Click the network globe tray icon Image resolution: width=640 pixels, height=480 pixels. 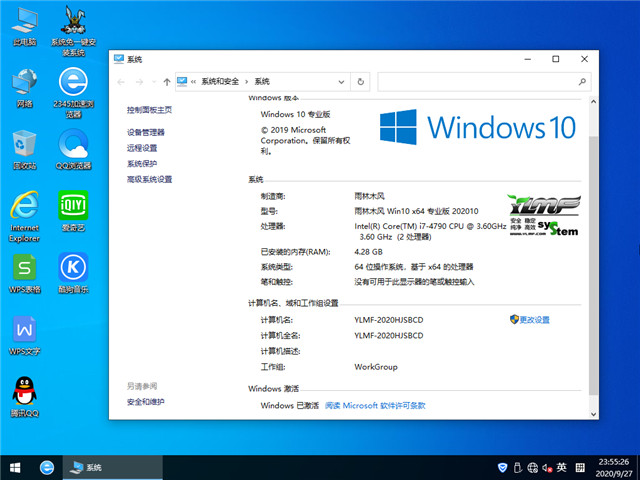[x=532, y=468]
